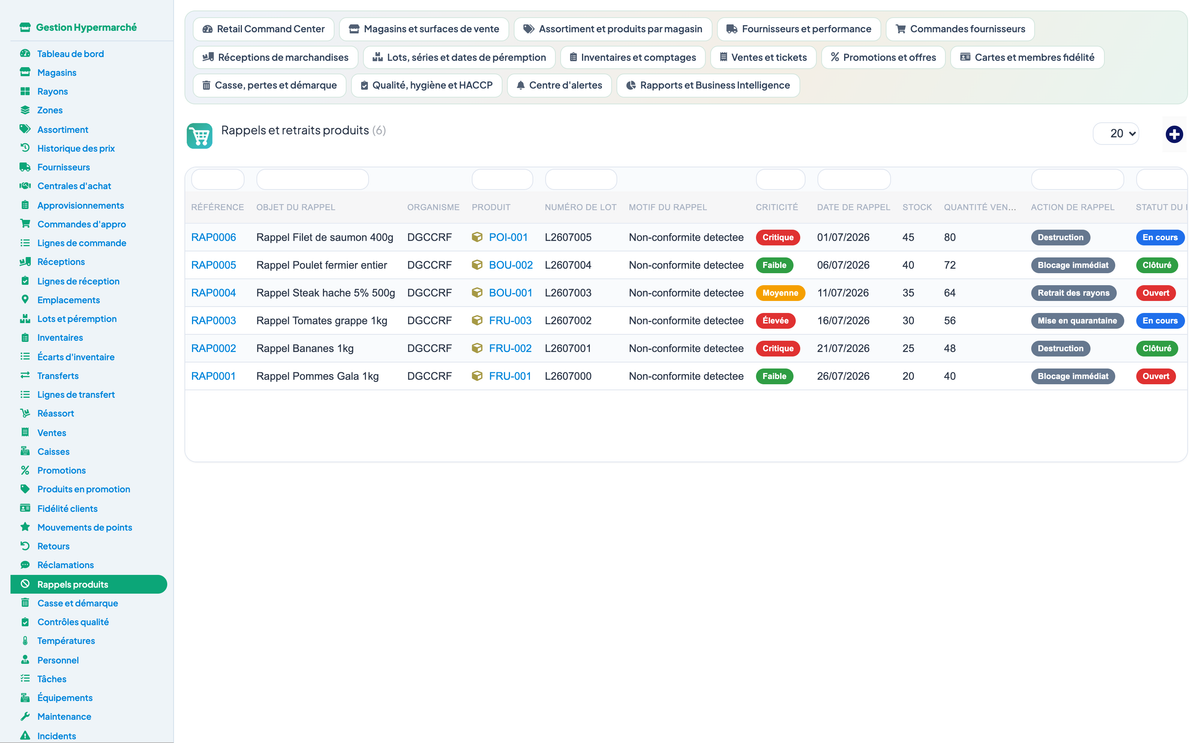Image resolution: width=1200 pixels, height=743 pixels.
Task: Click the Retours undo icon in sidebar
Action: [25, 546]
